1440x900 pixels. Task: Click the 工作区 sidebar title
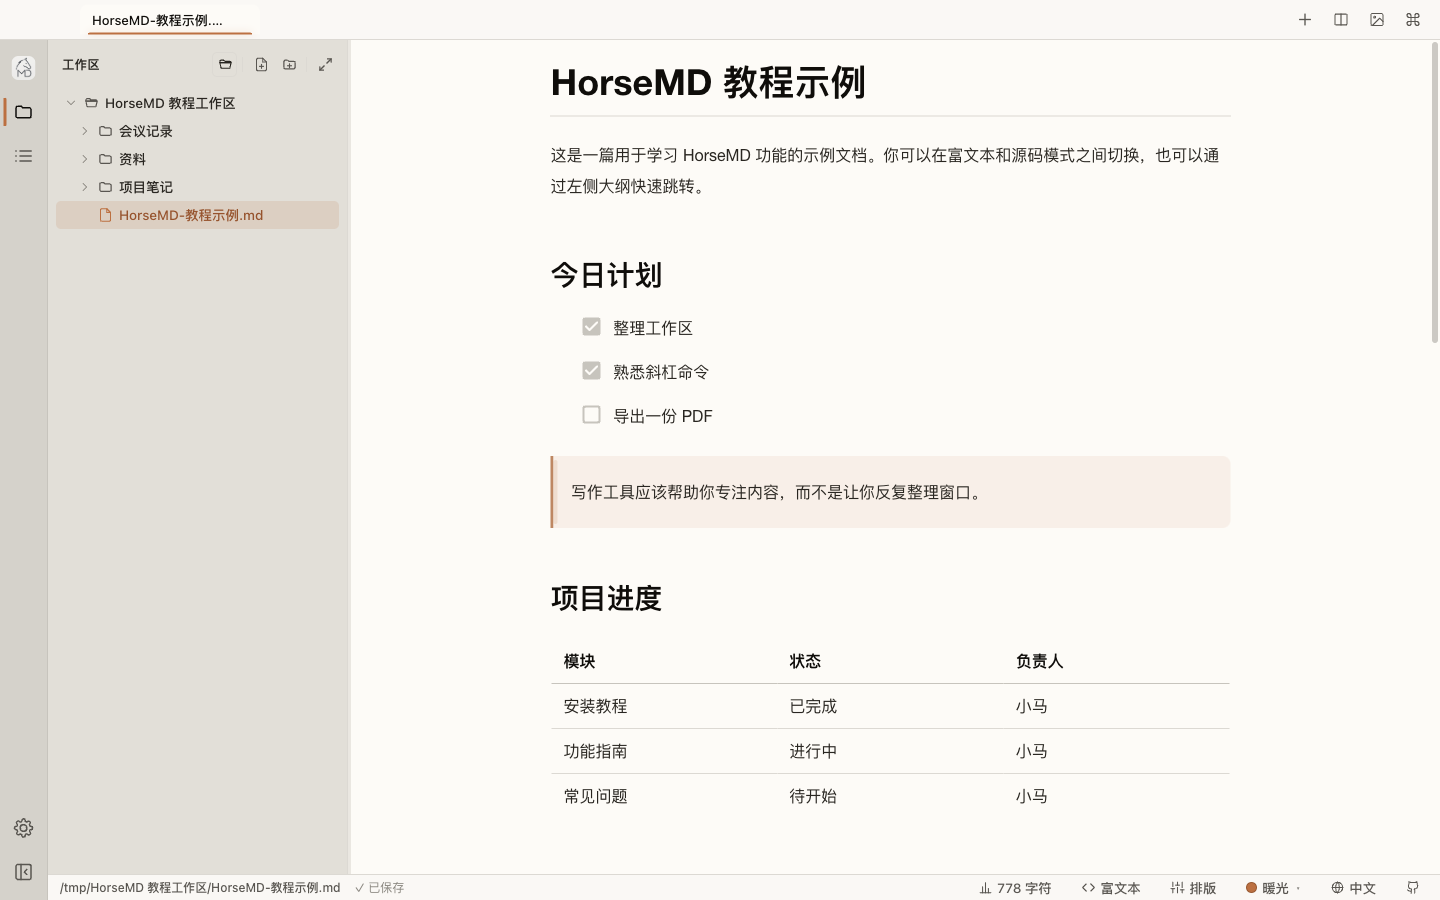[81, 65]
